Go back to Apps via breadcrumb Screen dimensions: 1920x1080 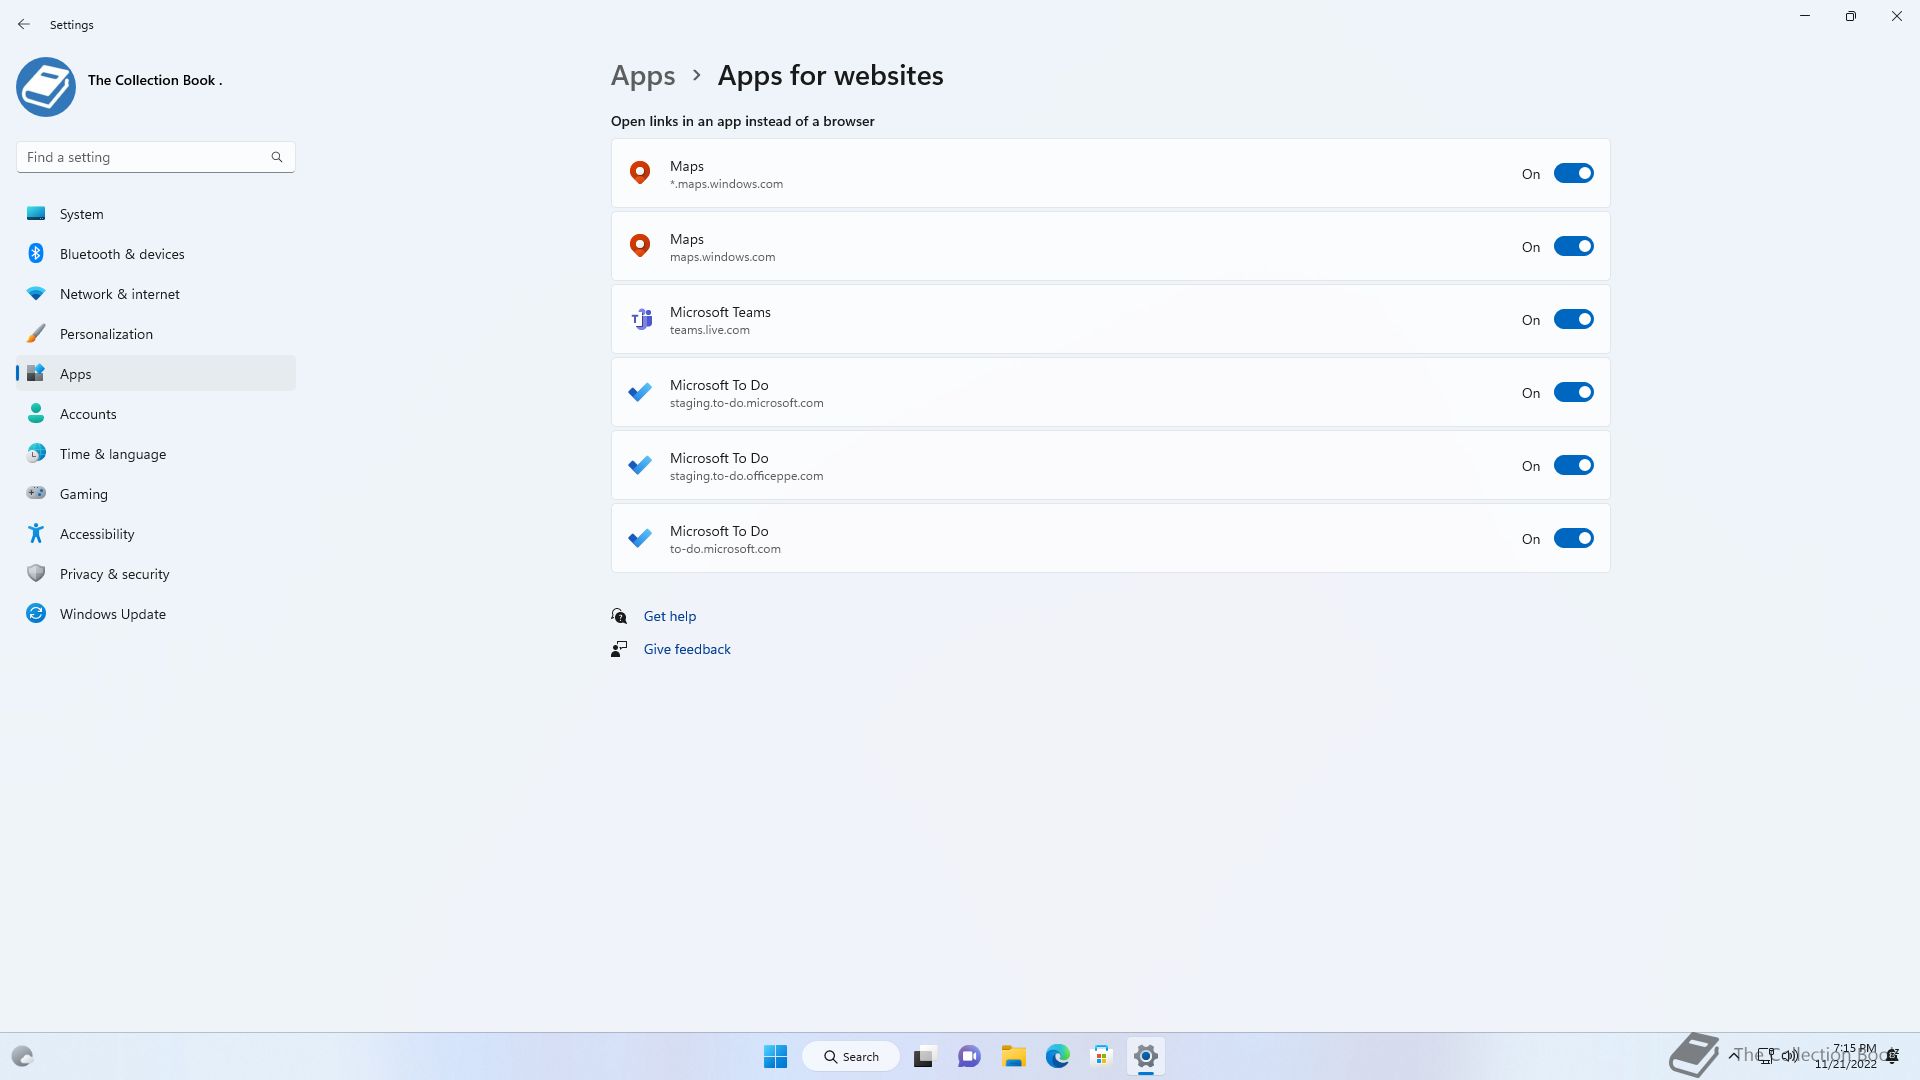[643, 76]
